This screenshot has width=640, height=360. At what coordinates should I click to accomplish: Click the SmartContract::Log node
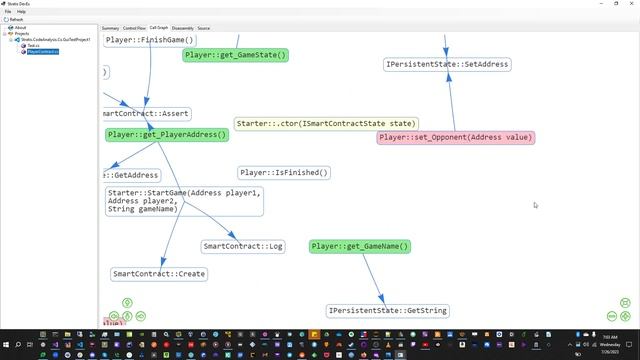[243, 247]
